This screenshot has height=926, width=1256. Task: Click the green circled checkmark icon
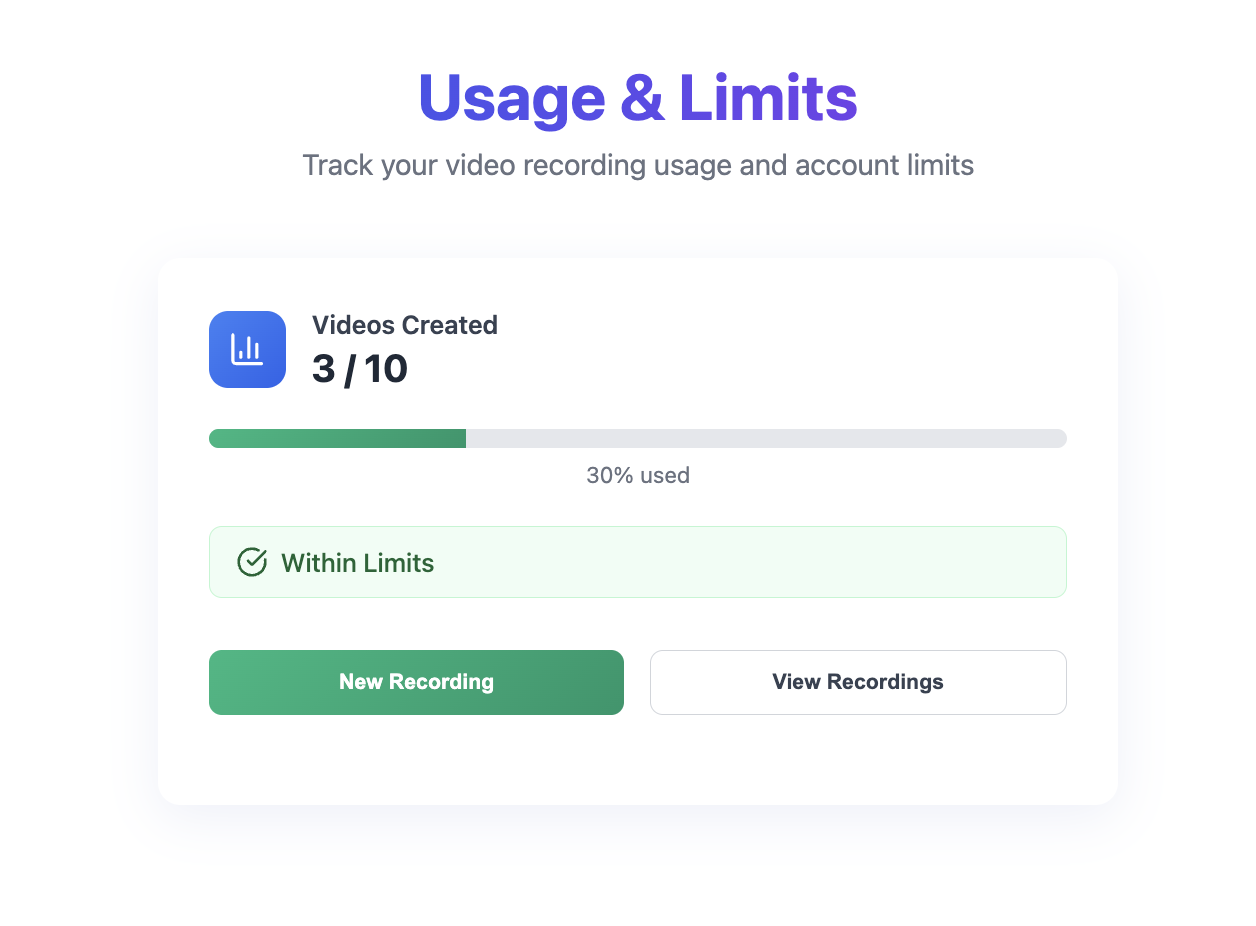coord(252,562)
